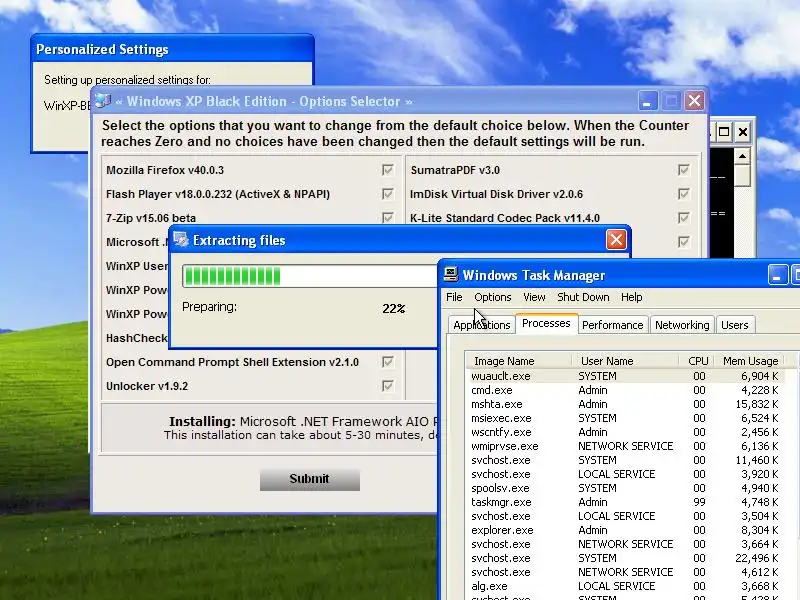Image resolution: width=800 pixels, height=600 pixels.
Task: Toggle the Flash Player v18.0.0.232 checkbox
Action: click(x=388, y=194)
